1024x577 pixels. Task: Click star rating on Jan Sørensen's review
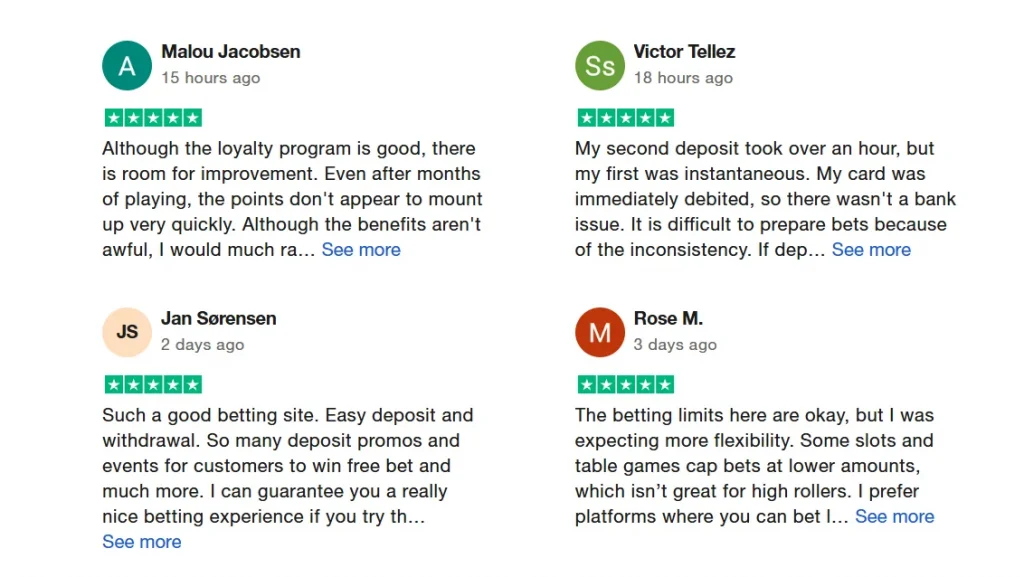tap(153, 385)
